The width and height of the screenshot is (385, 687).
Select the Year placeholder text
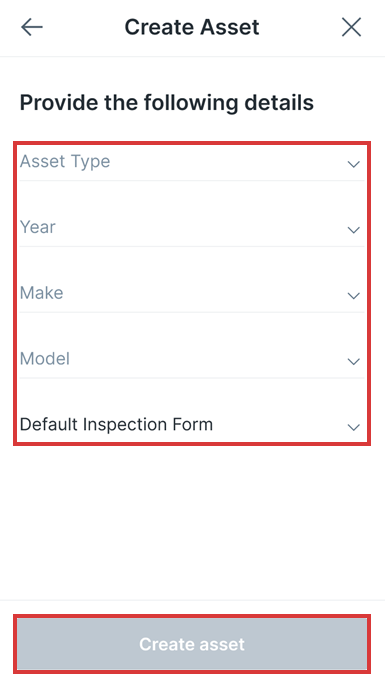(38, 227)
